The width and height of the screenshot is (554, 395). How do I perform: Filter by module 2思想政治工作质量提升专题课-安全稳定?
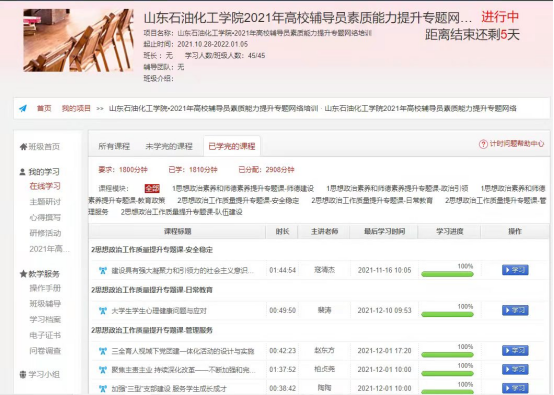(x=238, y=201)
